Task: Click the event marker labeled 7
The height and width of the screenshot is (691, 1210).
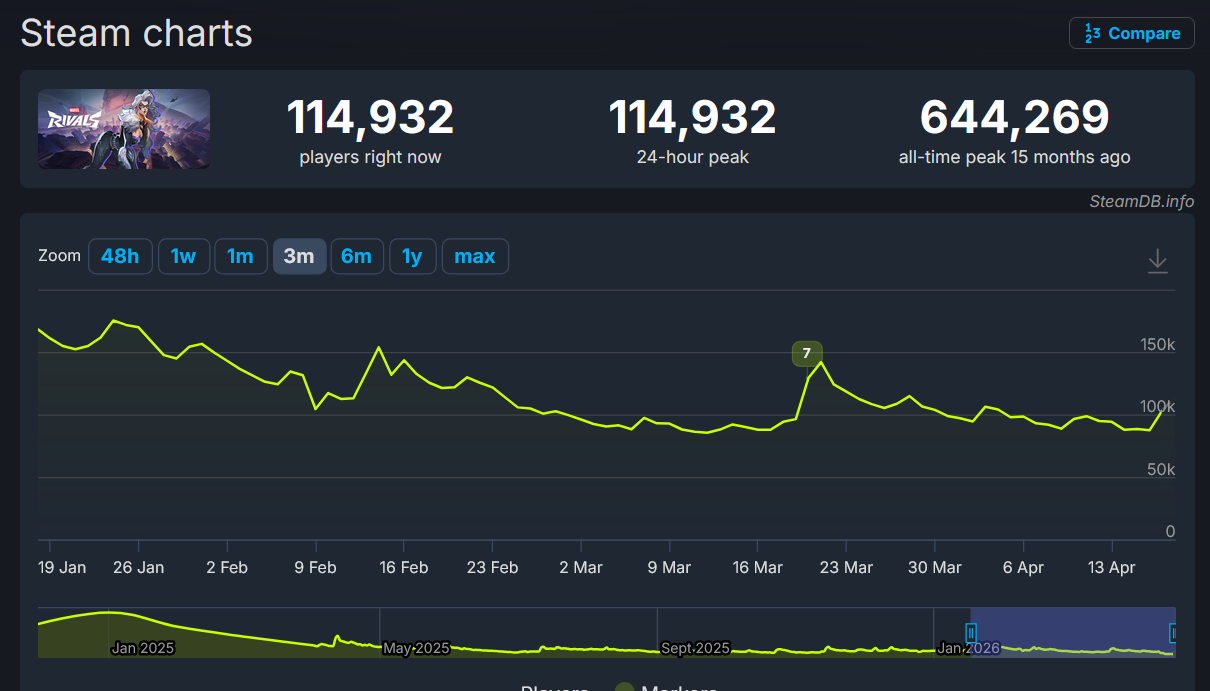Action: (x=807, y=353)
